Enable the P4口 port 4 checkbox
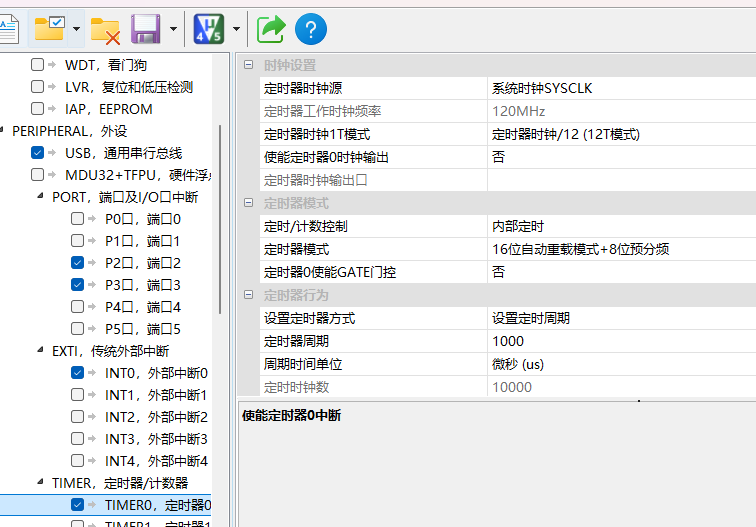This screenshot has height=527, width=756. pos(77,307)
